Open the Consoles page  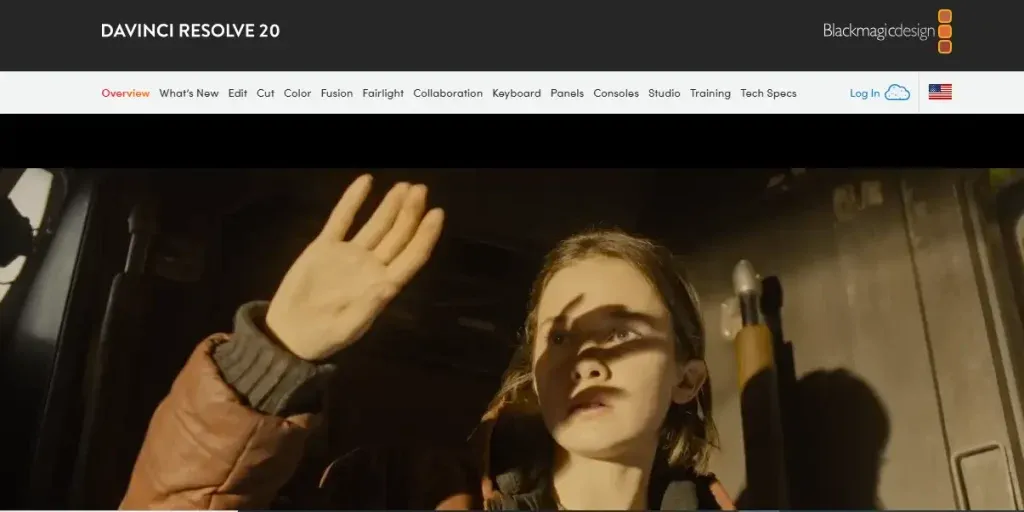coord(616,93)
